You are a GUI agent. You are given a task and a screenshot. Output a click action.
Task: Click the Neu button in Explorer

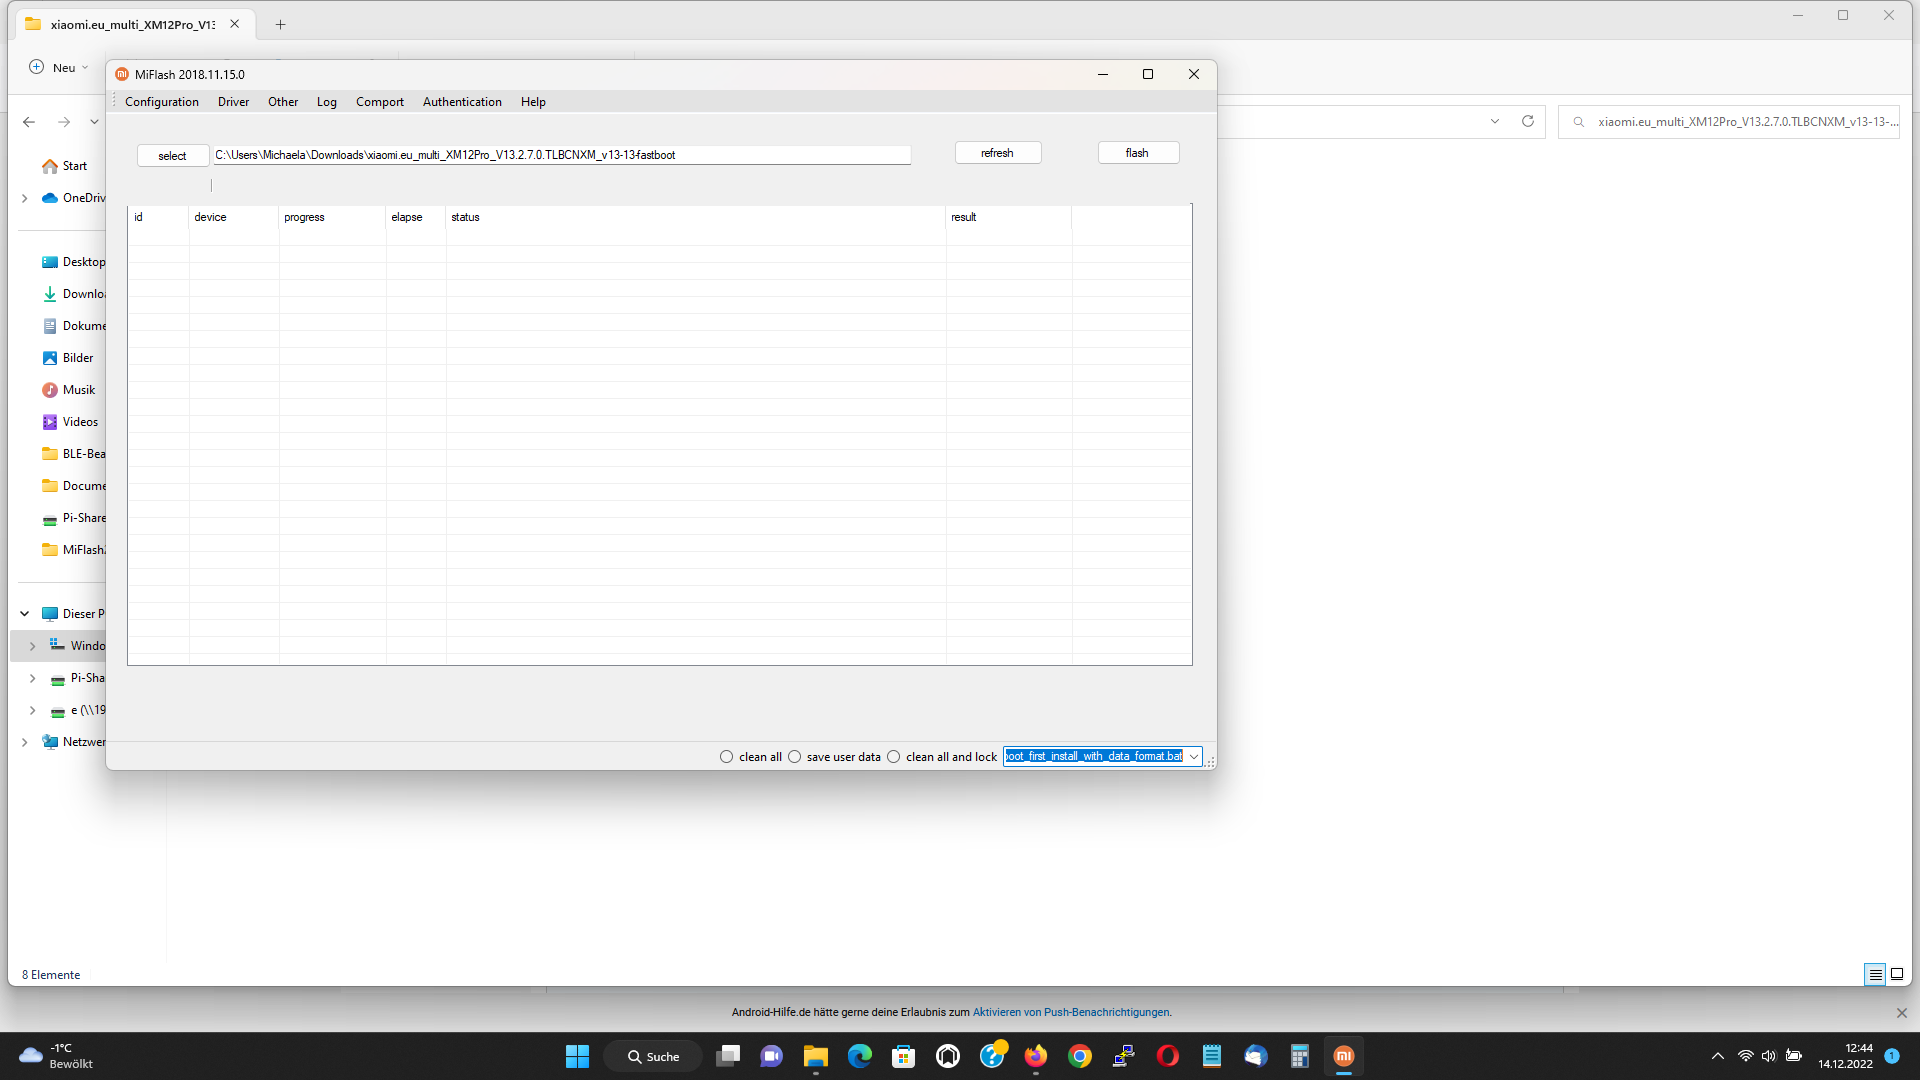pos(58,68)
